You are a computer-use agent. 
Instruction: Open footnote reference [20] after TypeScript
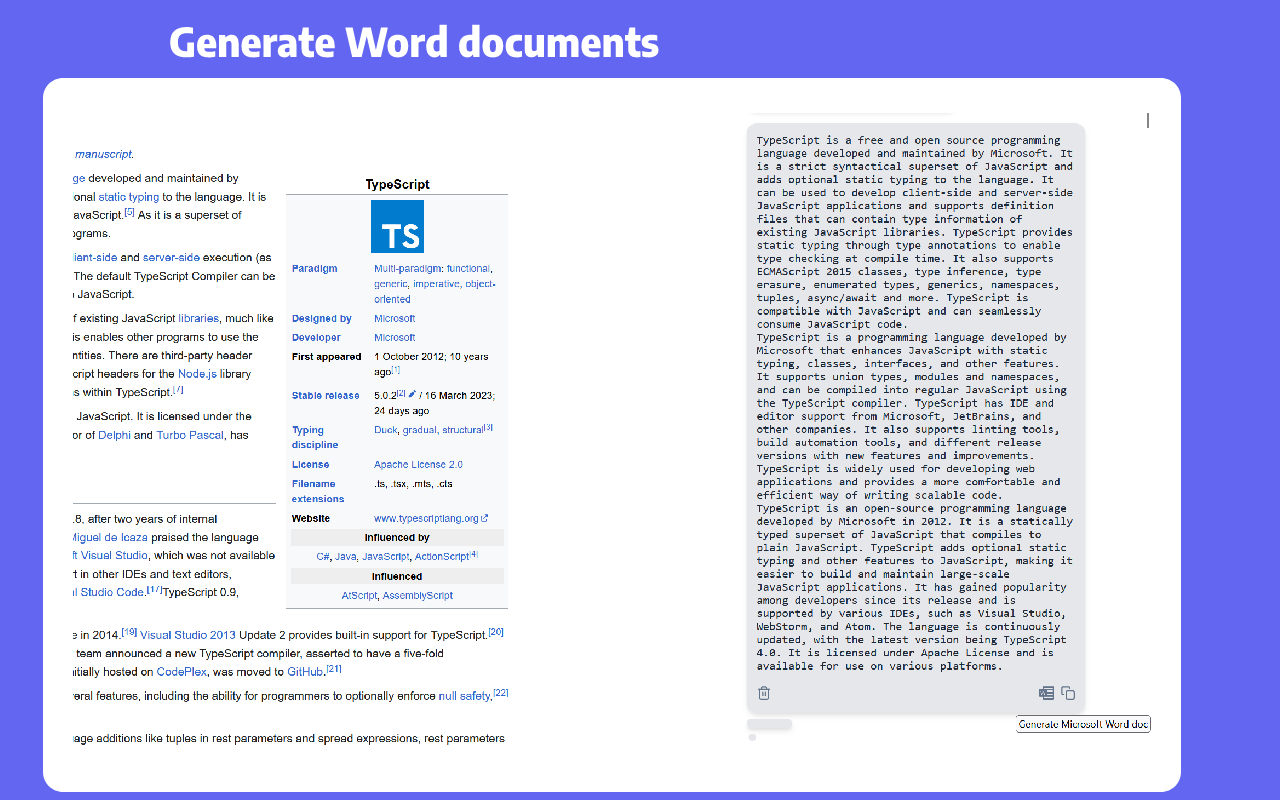pos(496,632)
